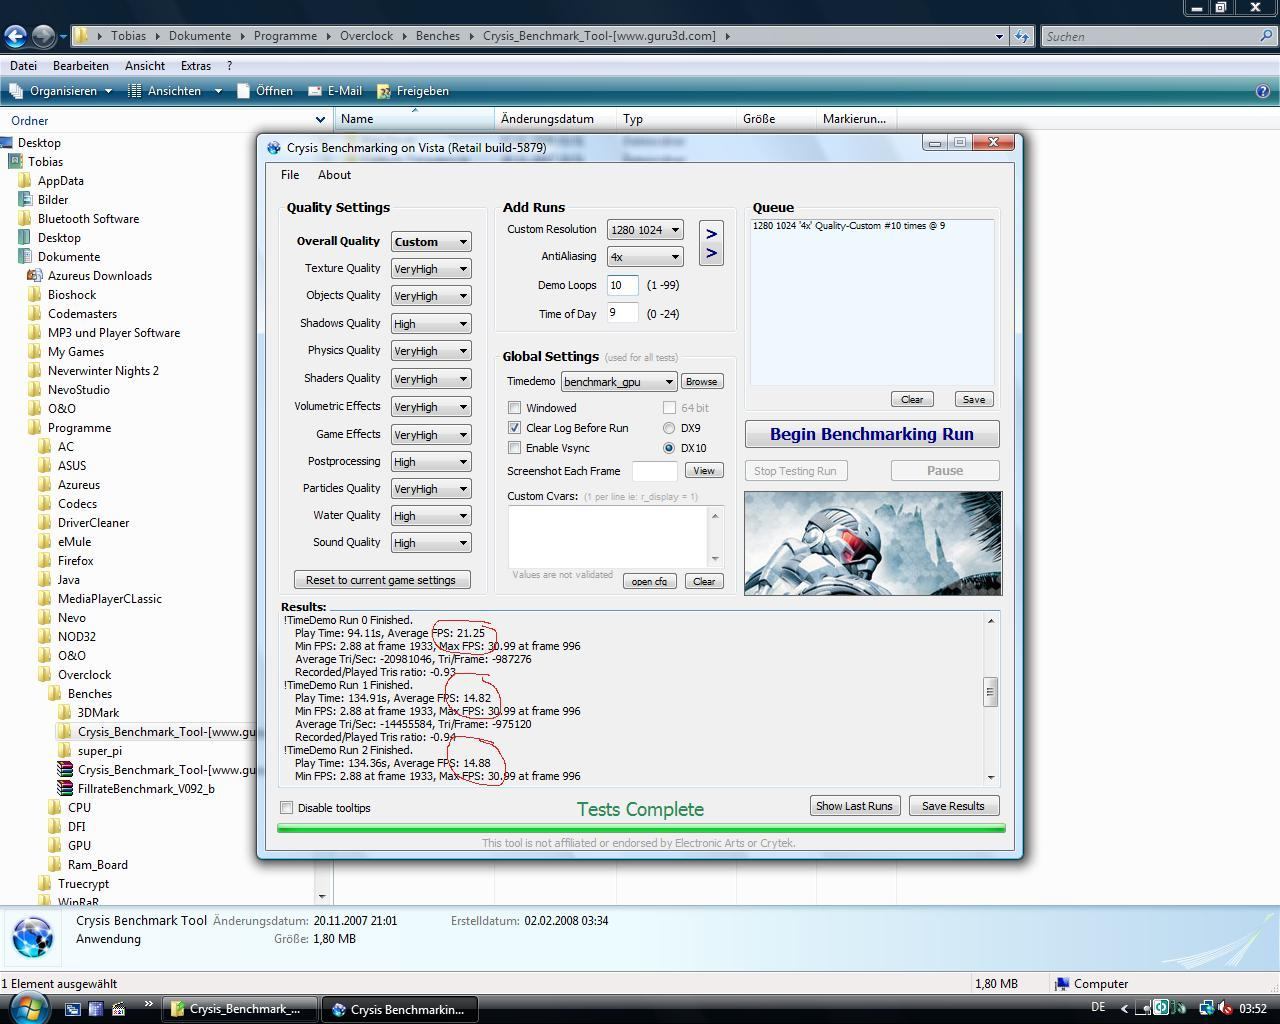Click the tests progress bar
This screenshot has height=1024, width=1280.
(x=641, y=828)
